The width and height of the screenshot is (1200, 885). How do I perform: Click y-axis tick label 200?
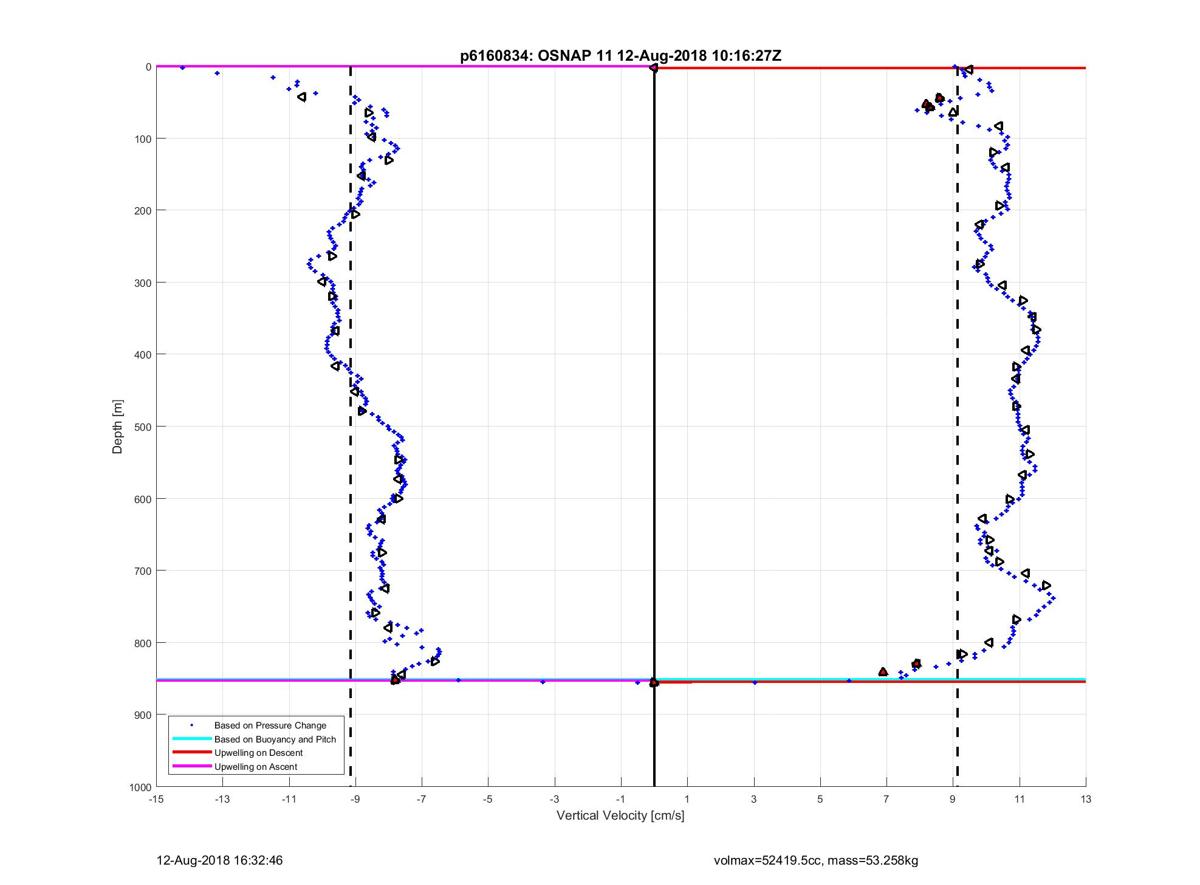pos(142,211)
